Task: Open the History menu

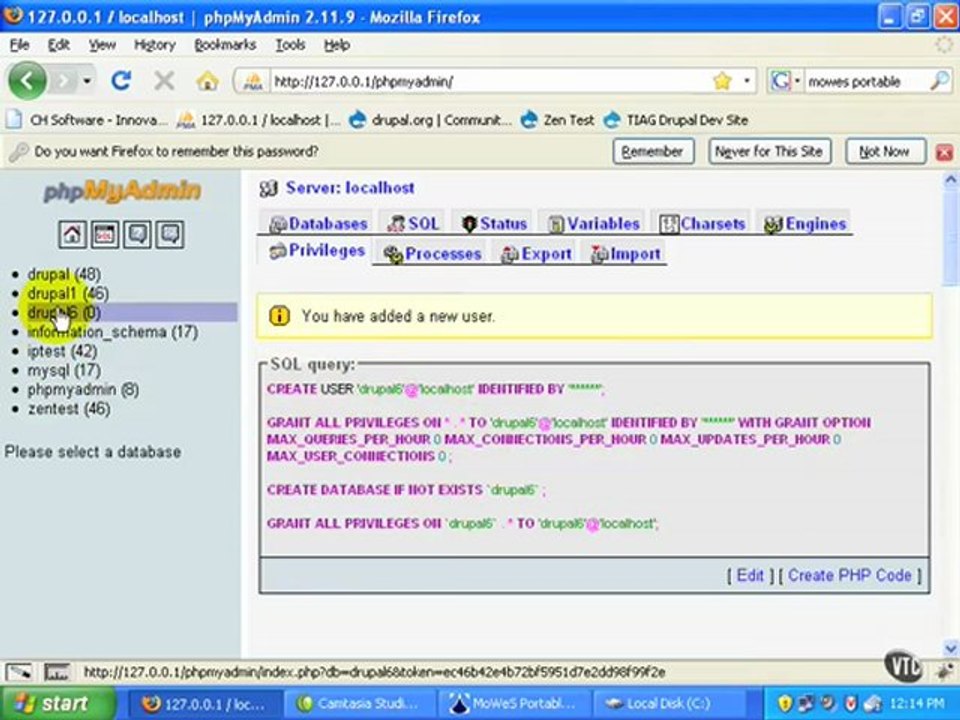Action: [155, 45]
